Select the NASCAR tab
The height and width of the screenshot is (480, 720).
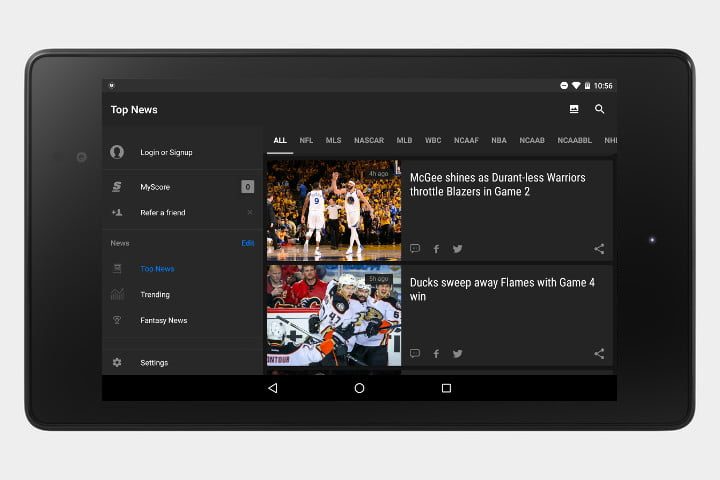point(369,141)
